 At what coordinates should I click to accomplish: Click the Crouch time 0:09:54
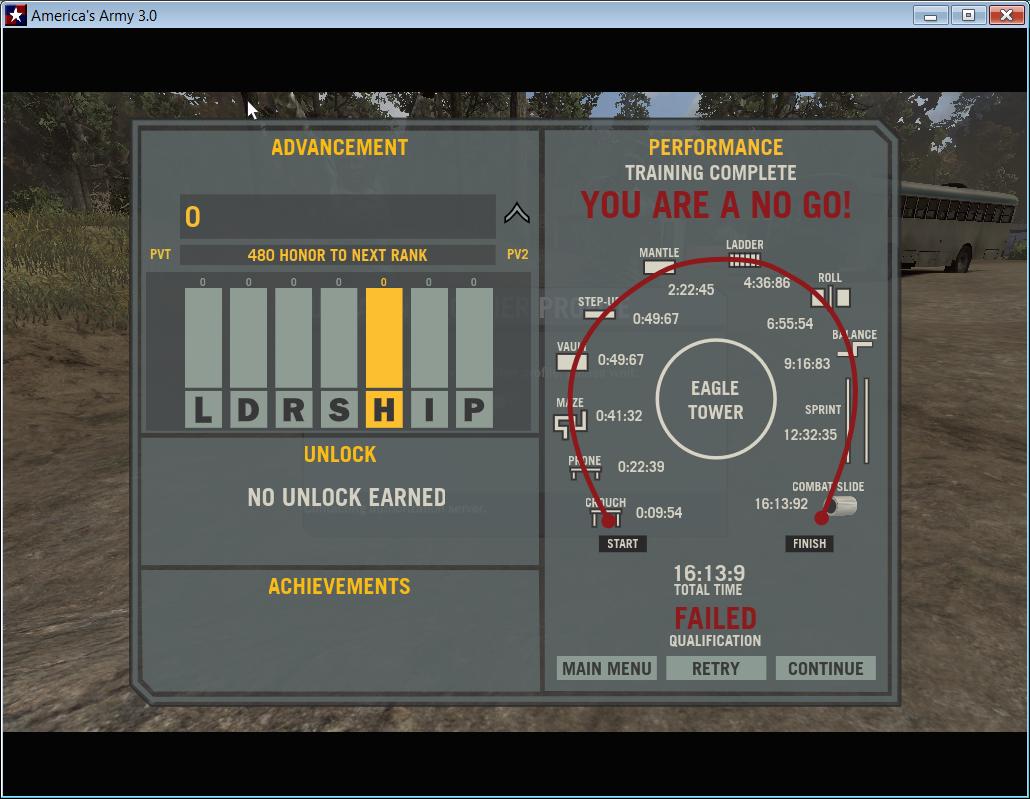point(659,513)
